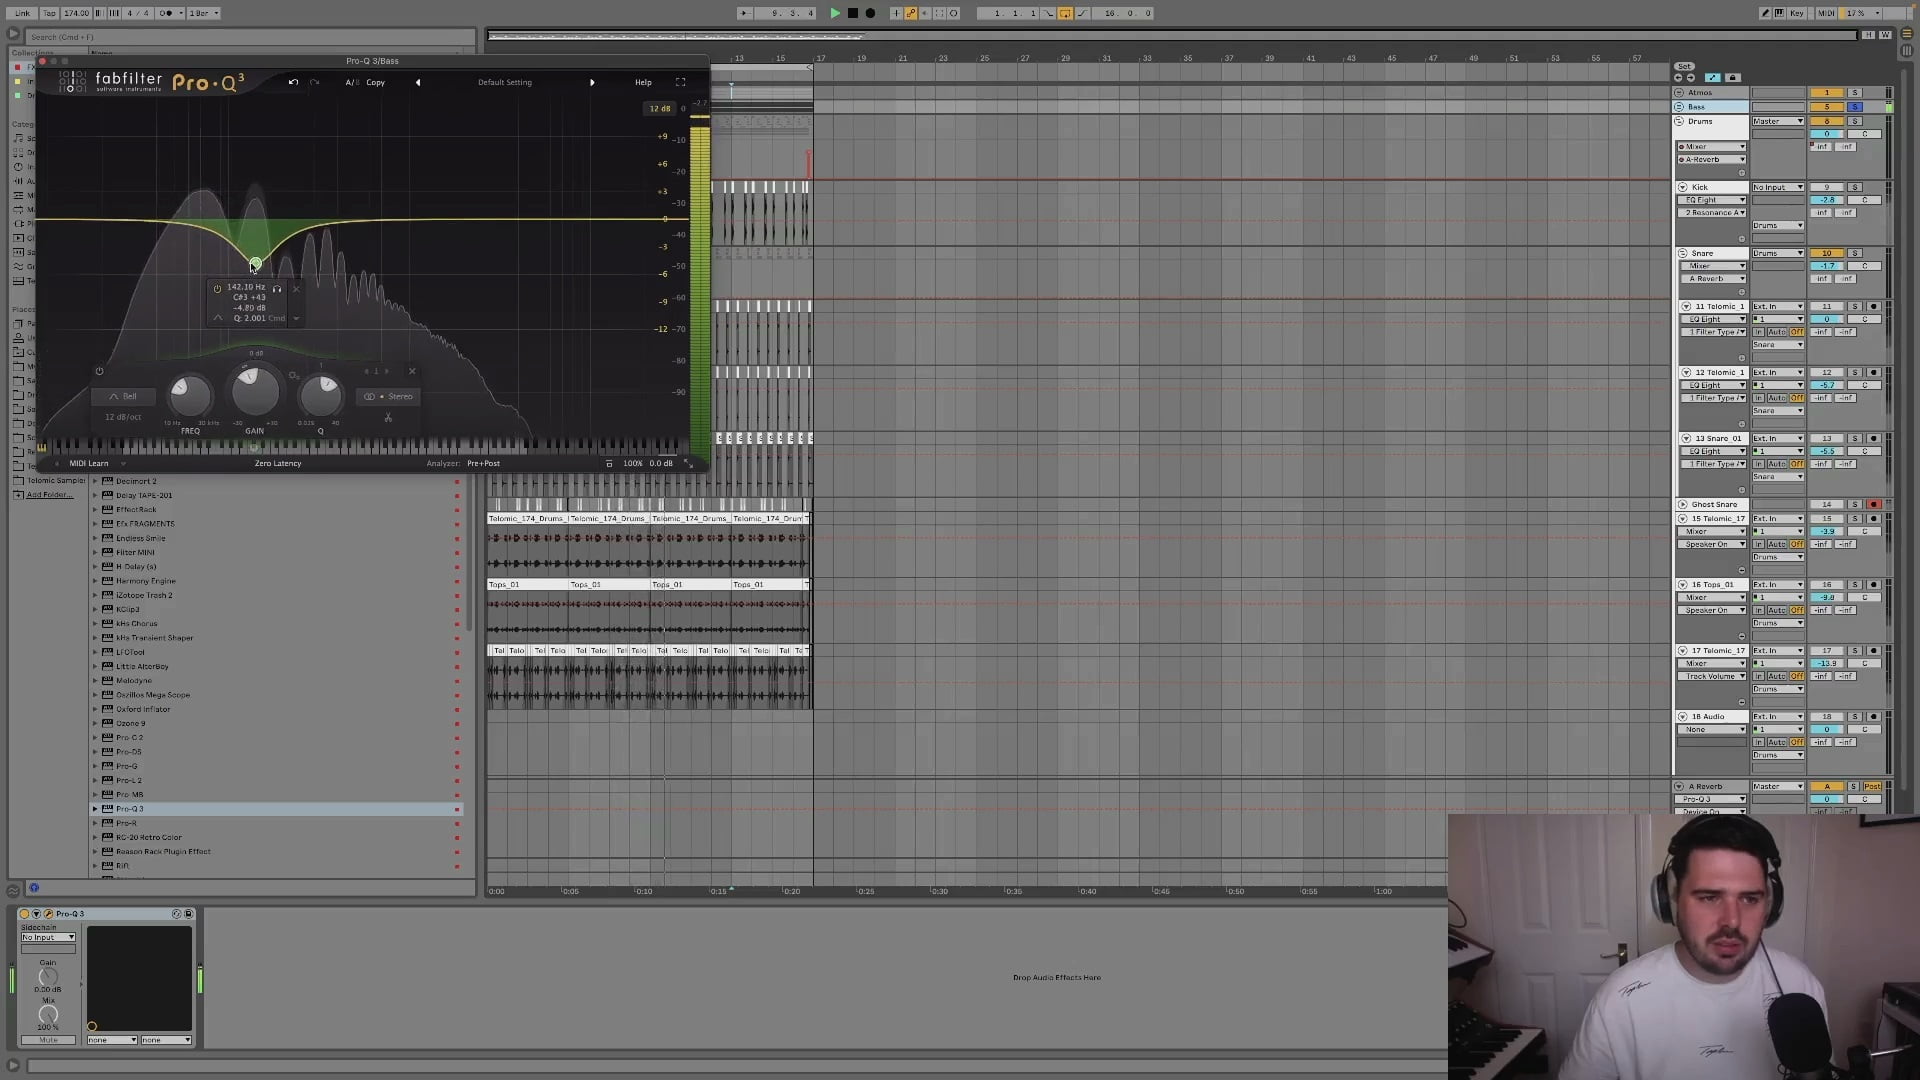Click the A/B compare button
1920x1080 pixels.
[351, 82]
